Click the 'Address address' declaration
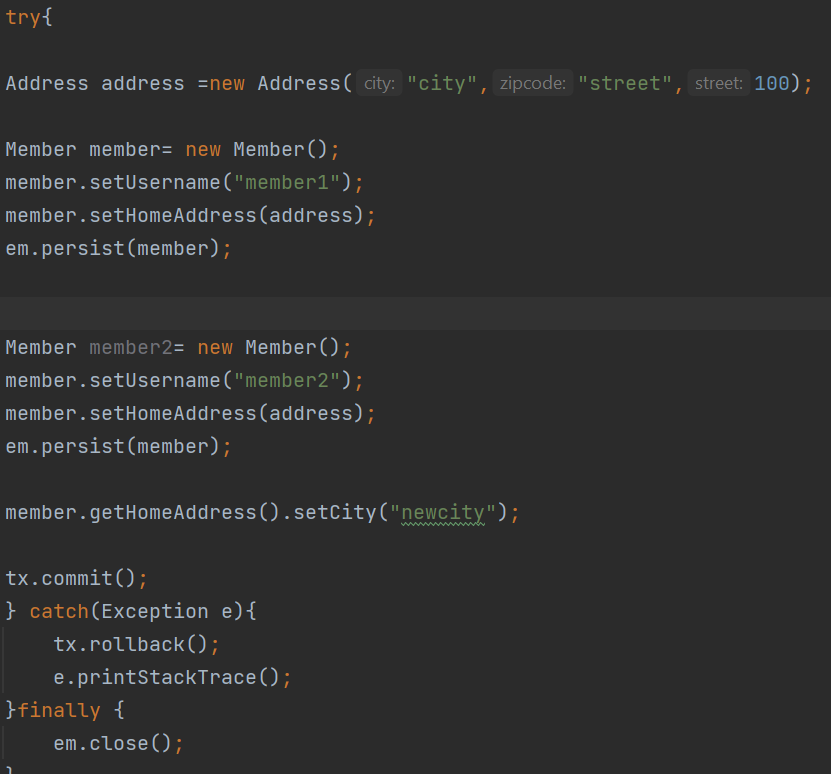This screenshot has width=831, height=774. 95,84
